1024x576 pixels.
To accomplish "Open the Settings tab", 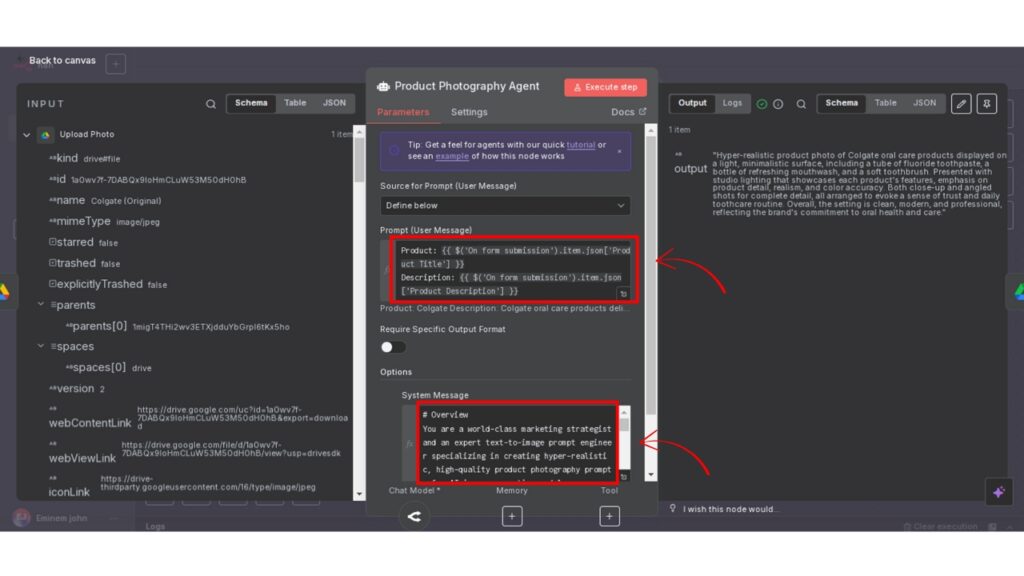I will (x=469, y=112).
